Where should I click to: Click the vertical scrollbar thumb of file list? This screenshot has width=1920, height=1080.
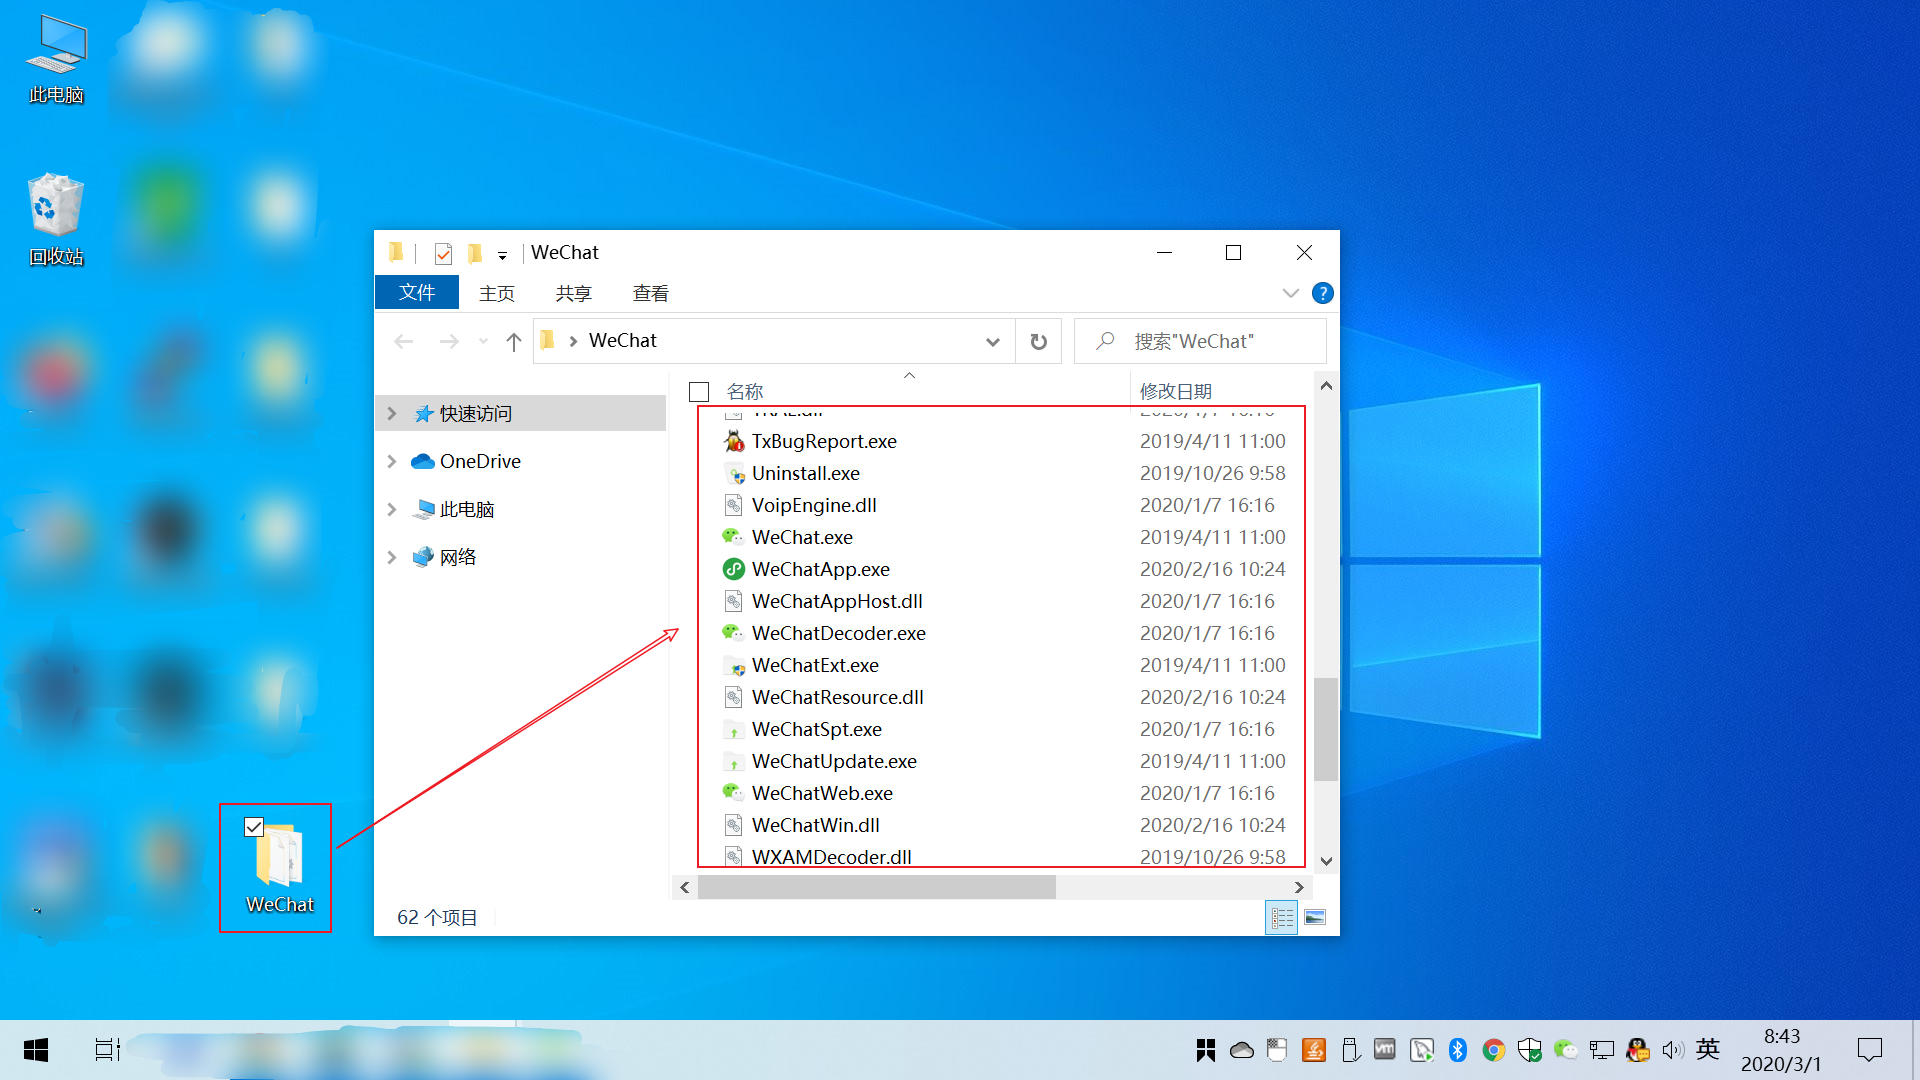pyautogui.click(x=1326, y=728)
